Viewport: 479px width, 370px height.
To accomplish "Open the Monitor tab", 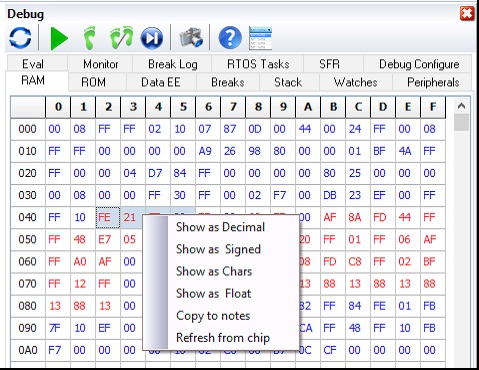I will [101, 64].
